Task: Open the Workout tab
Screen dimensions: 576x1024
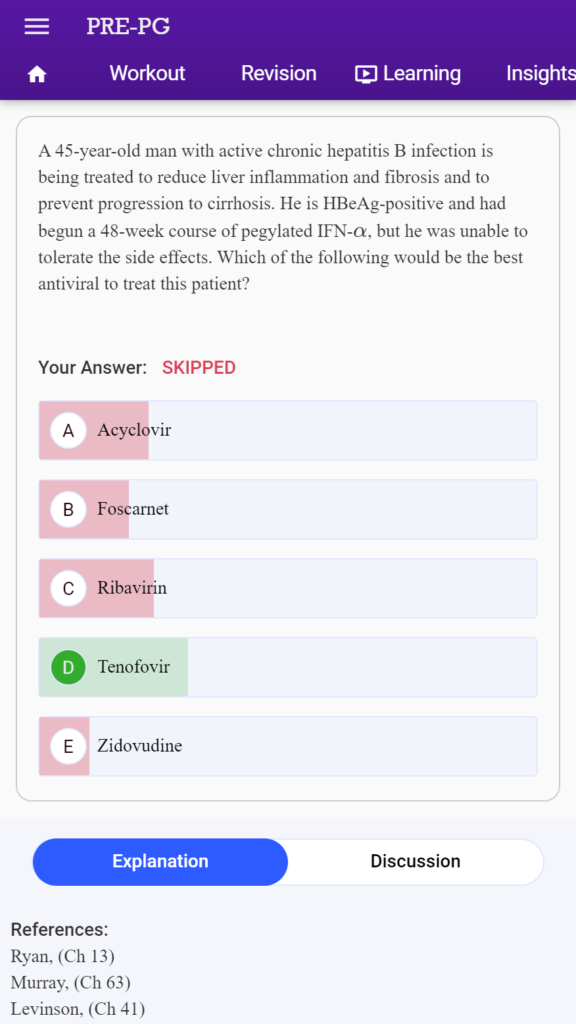Action: pyautogui.click(x=147, y=73)
